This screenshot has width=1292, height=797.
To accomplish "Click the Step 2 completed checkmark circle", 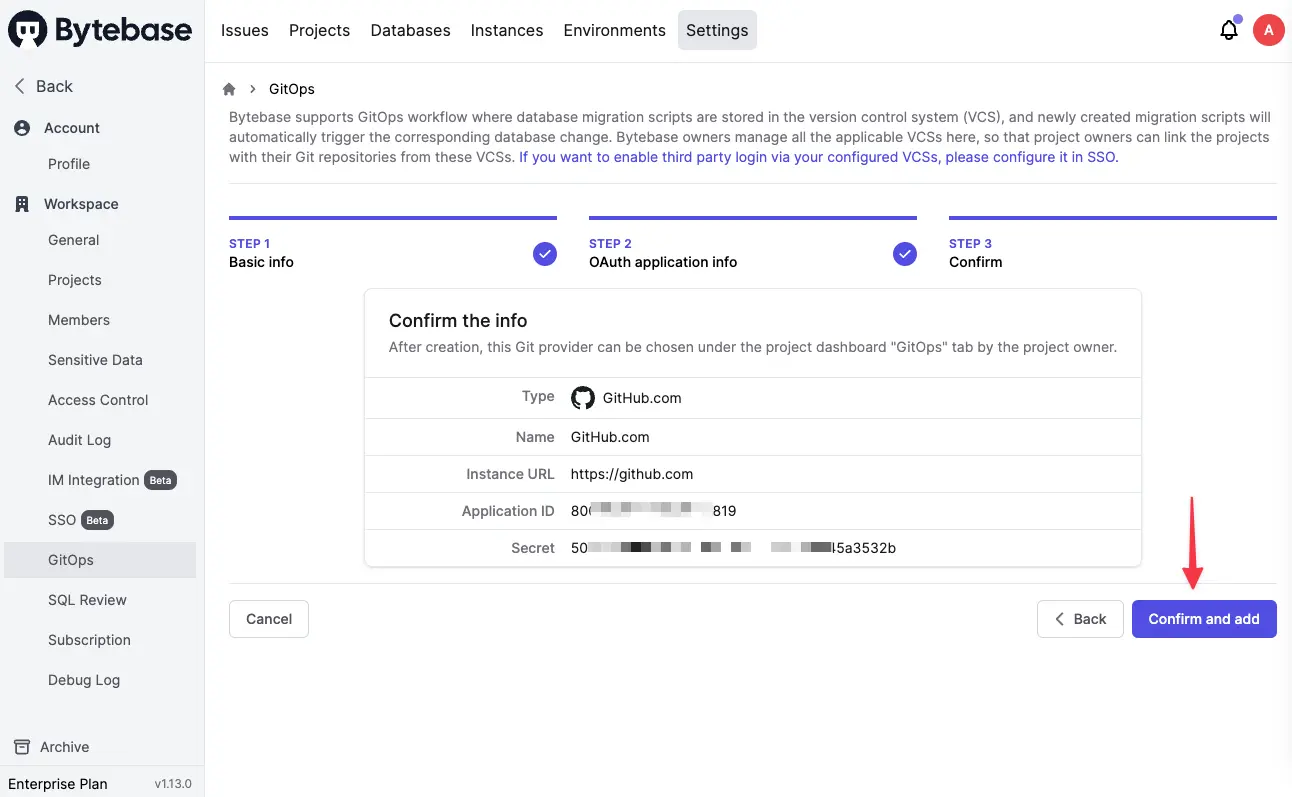I will 905,254.
